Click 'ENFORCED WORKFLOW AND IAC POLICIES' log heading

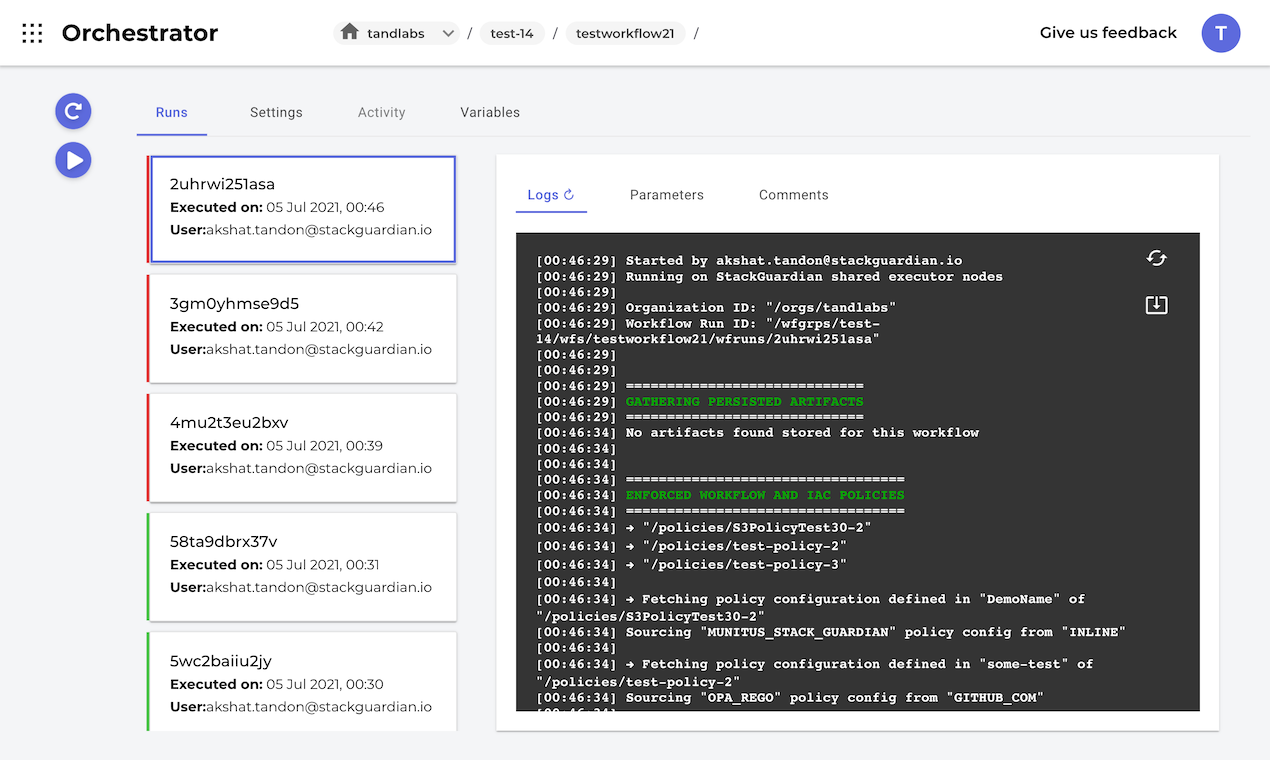(765, 495)
